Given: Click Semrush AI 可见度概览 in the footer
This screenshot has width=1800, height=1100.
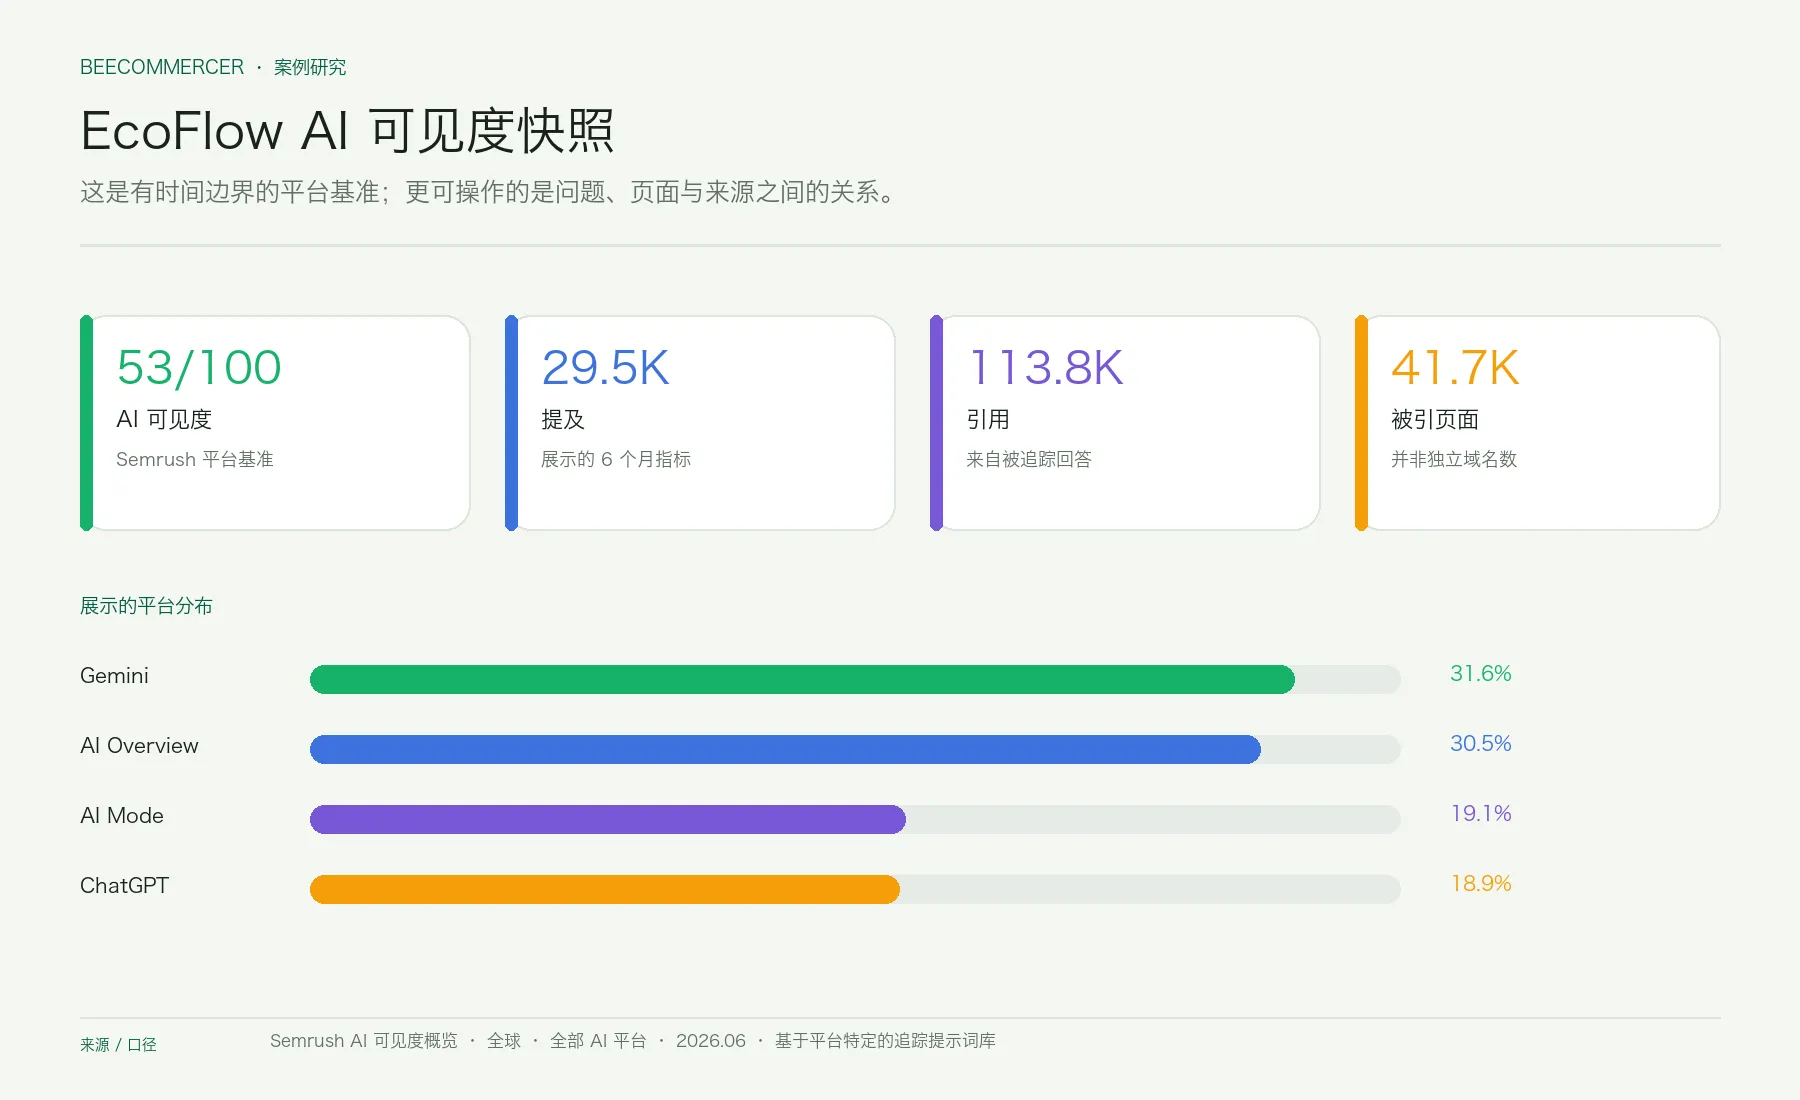Looking at the screenshot, I should tap(363, 1041).
